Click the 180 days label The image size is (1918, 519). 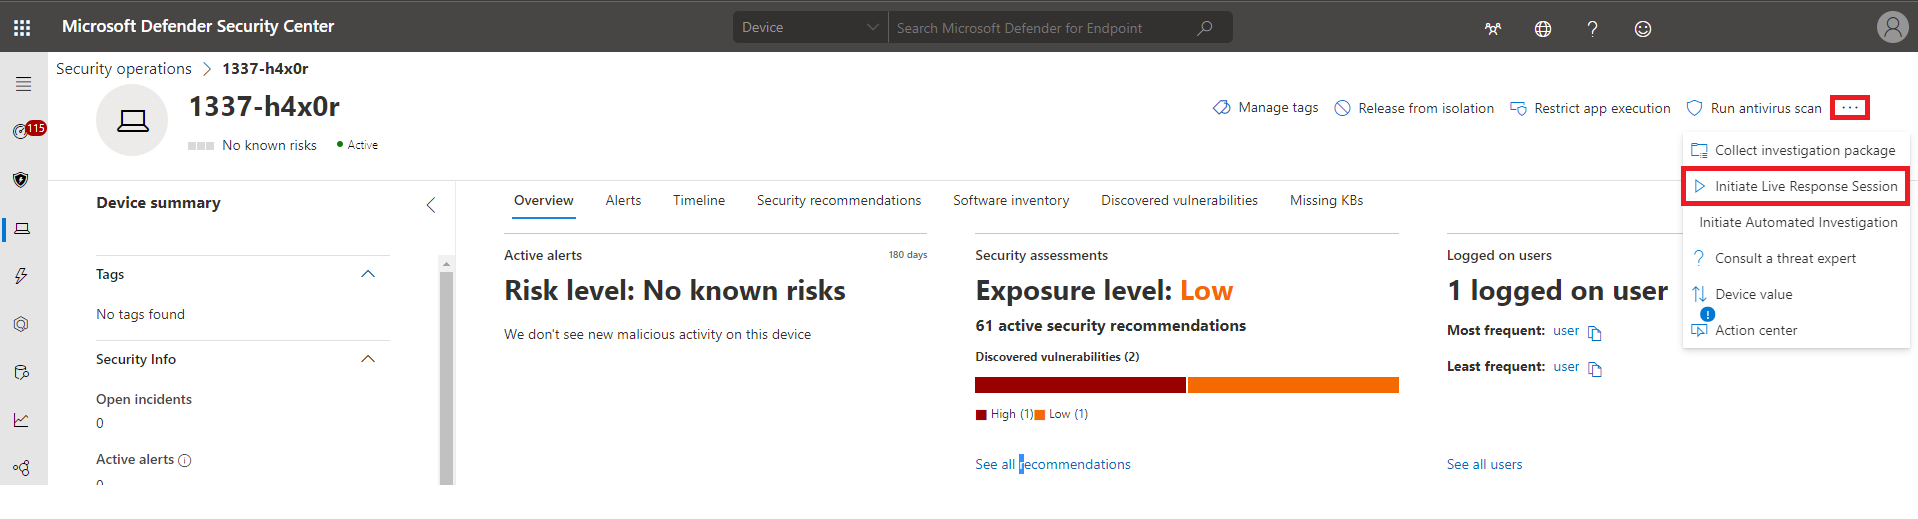pyautogui.click(x=908, y=255)
